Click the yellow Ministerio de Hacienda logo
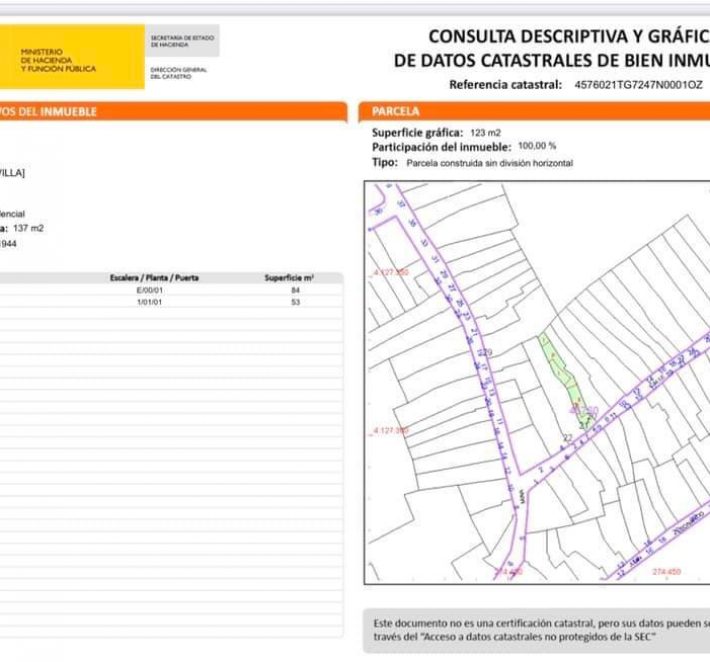 pyautogui.click(x=72, y=57)
